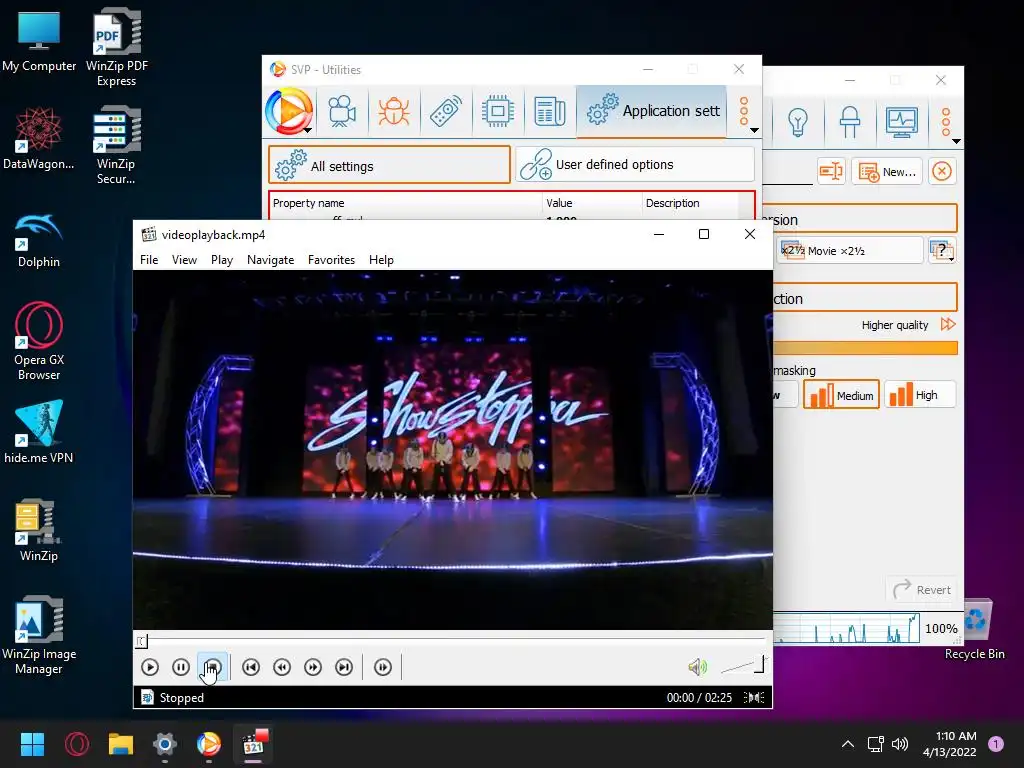
Task: Open the video camera tab in SVP Utilities
Action: point(342,111)
